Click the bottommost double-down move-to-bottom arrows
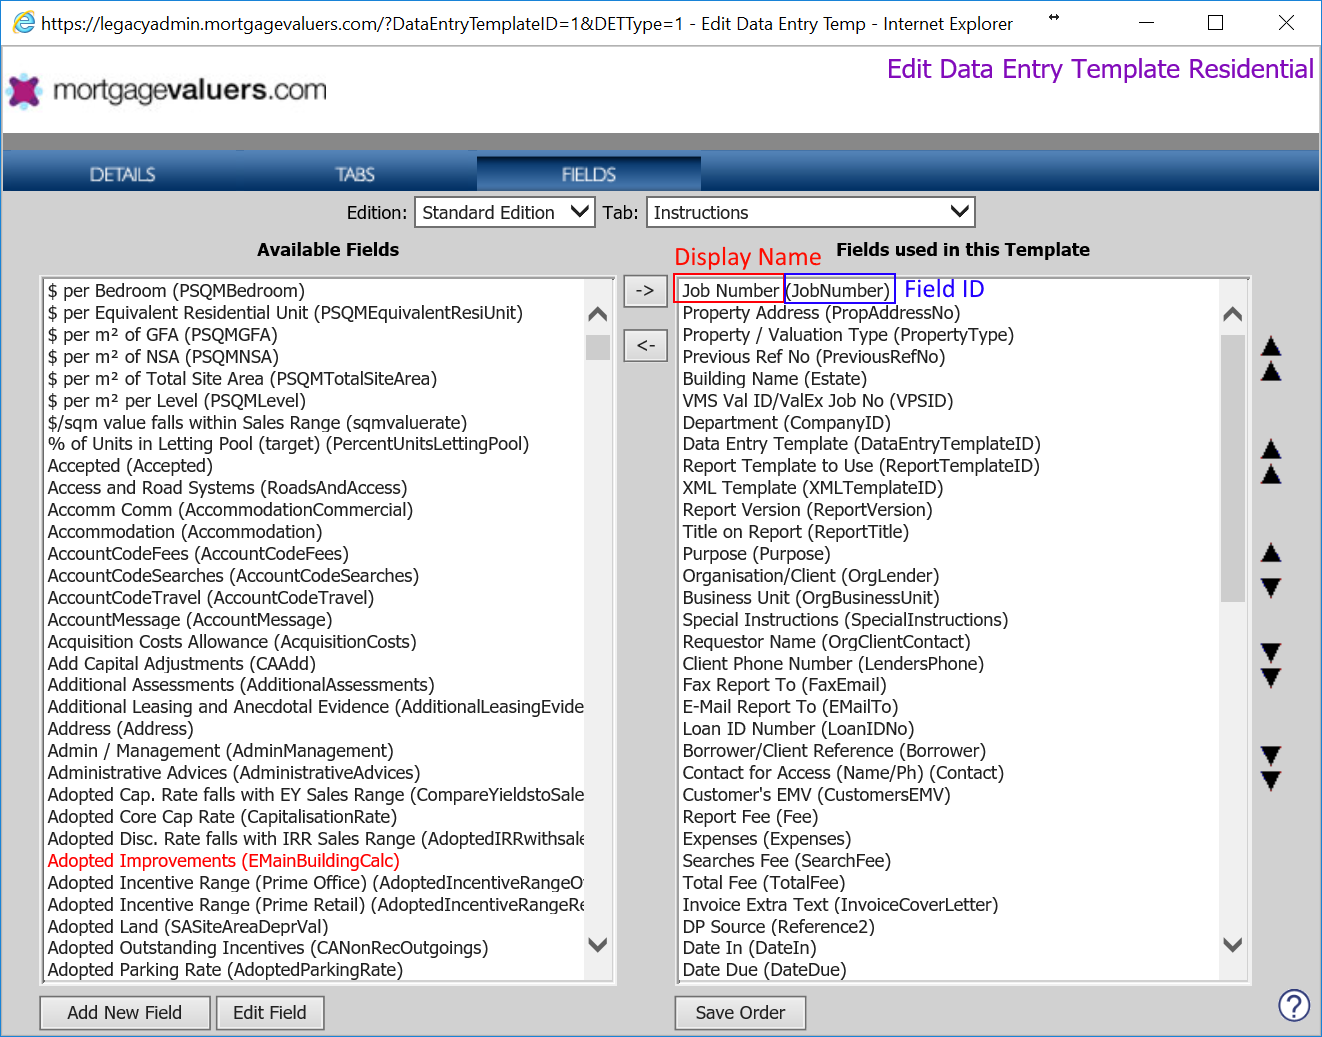1322x1037 pixels. tap(1271, 768)
